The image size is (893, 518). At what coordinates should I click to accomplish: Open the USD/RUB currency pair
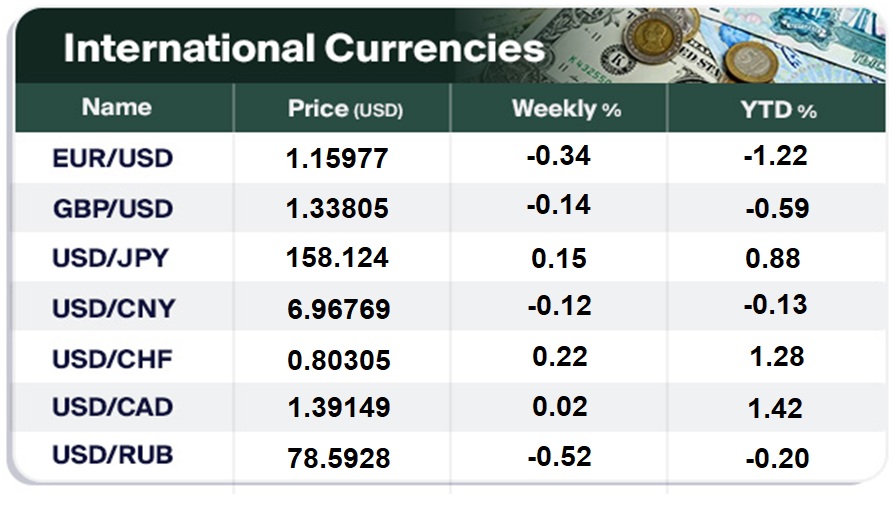coord(113,455)
